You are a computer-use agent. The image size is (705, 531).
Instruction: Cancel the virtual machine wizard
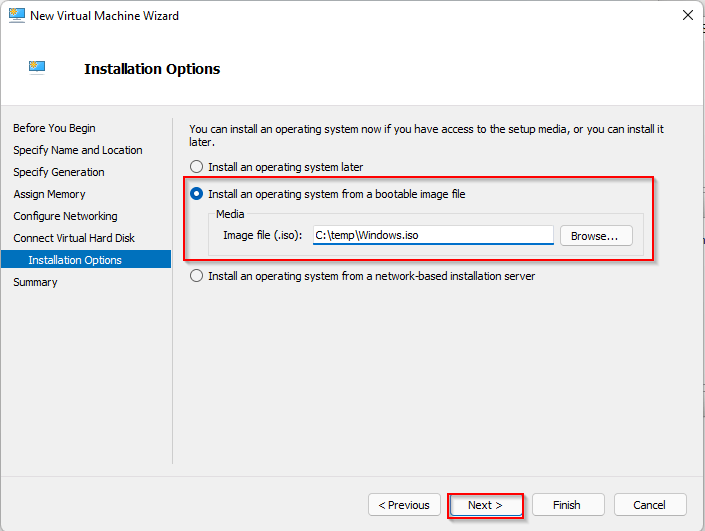(650, 505)
